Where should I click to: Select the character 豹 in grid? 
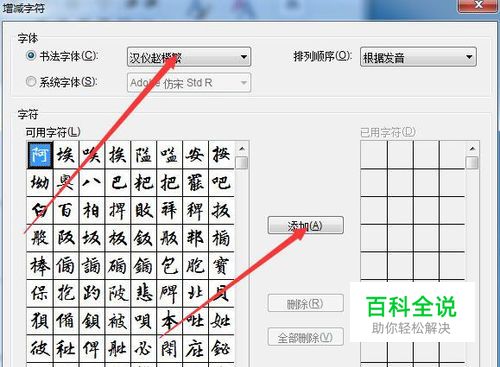[x=92, y=293]
